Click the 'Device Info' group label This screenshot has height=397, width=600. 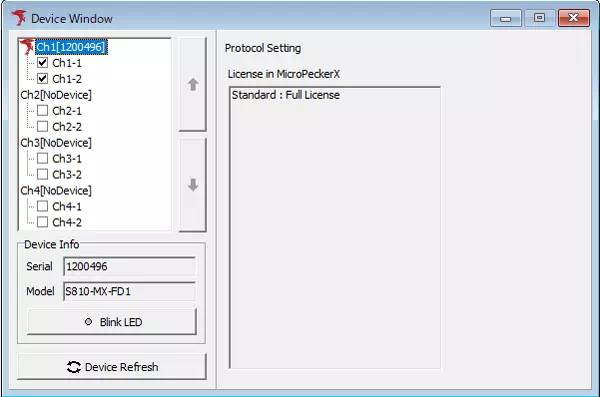click(x=52, y=245)
